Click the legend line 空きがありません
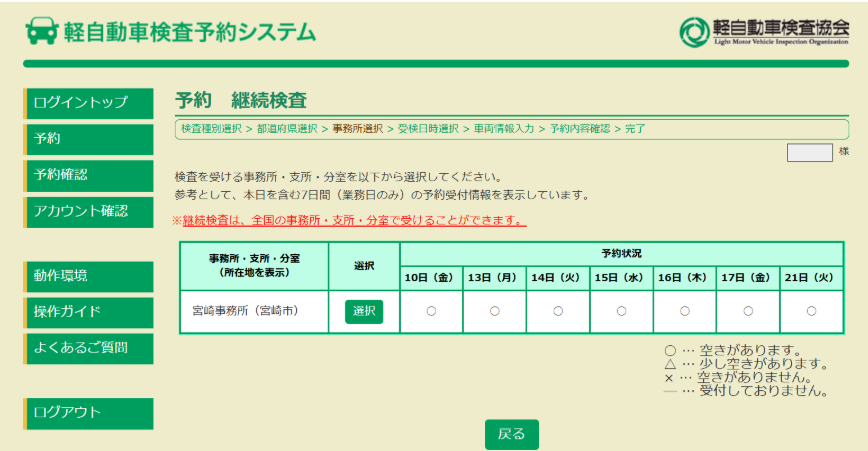This screenshot has height=451, width=868. [x=738, y=377]
